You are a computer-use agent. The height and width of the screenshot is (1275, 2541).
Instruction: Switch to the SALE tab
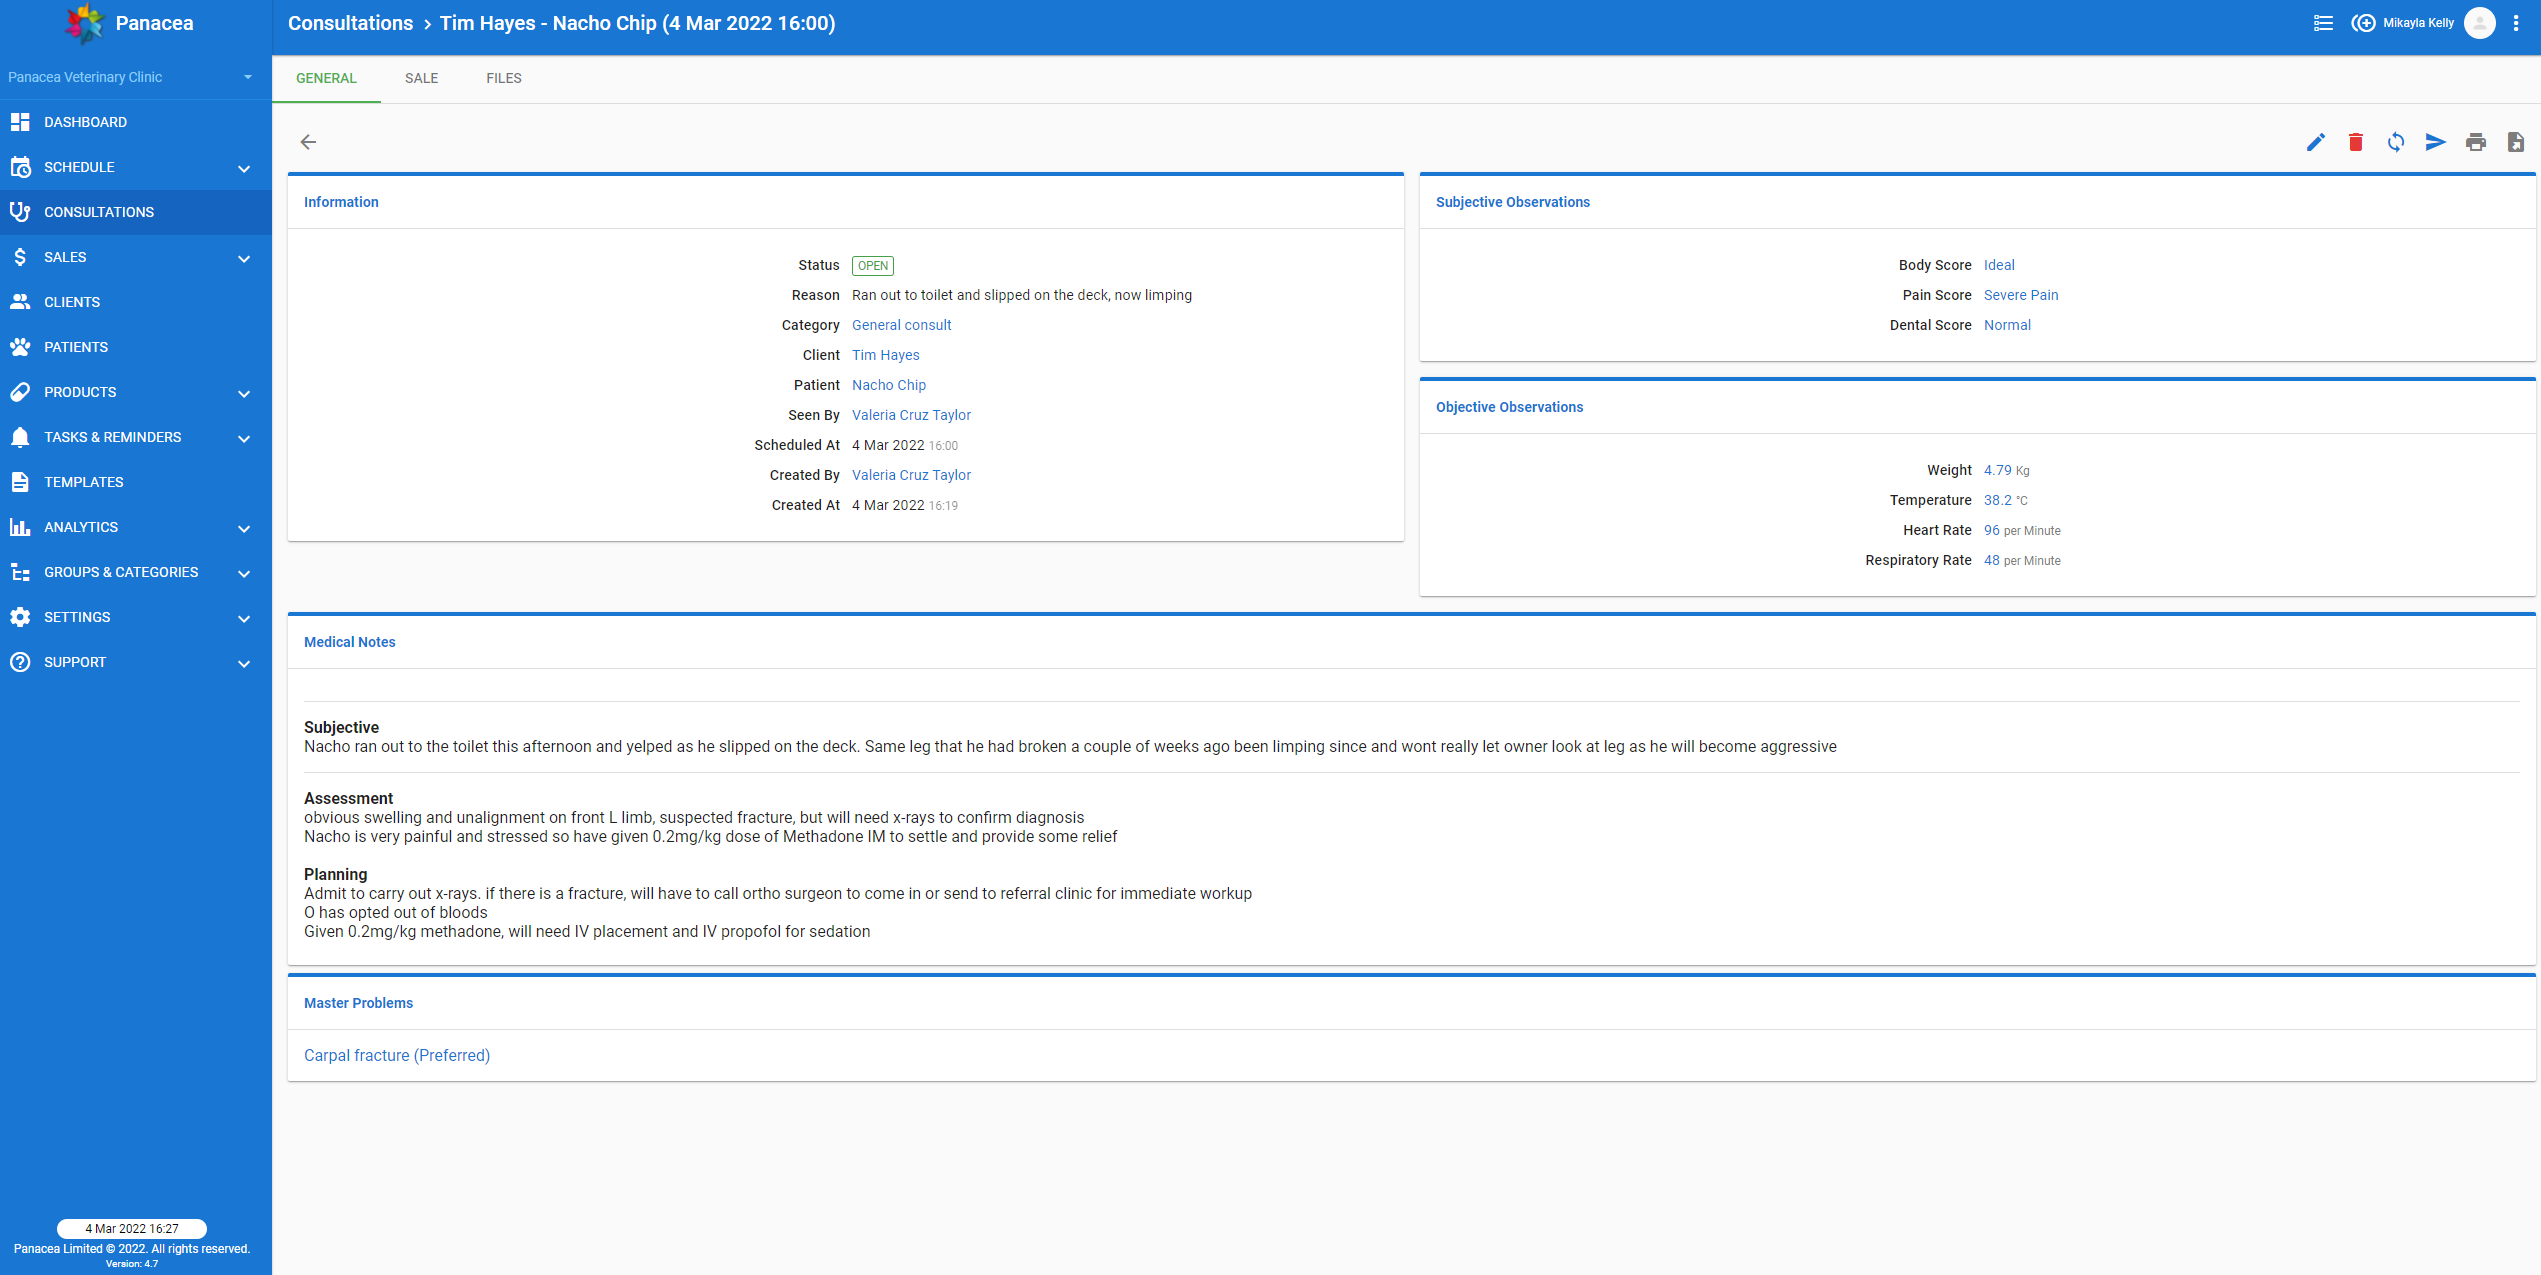coord(421,78)
